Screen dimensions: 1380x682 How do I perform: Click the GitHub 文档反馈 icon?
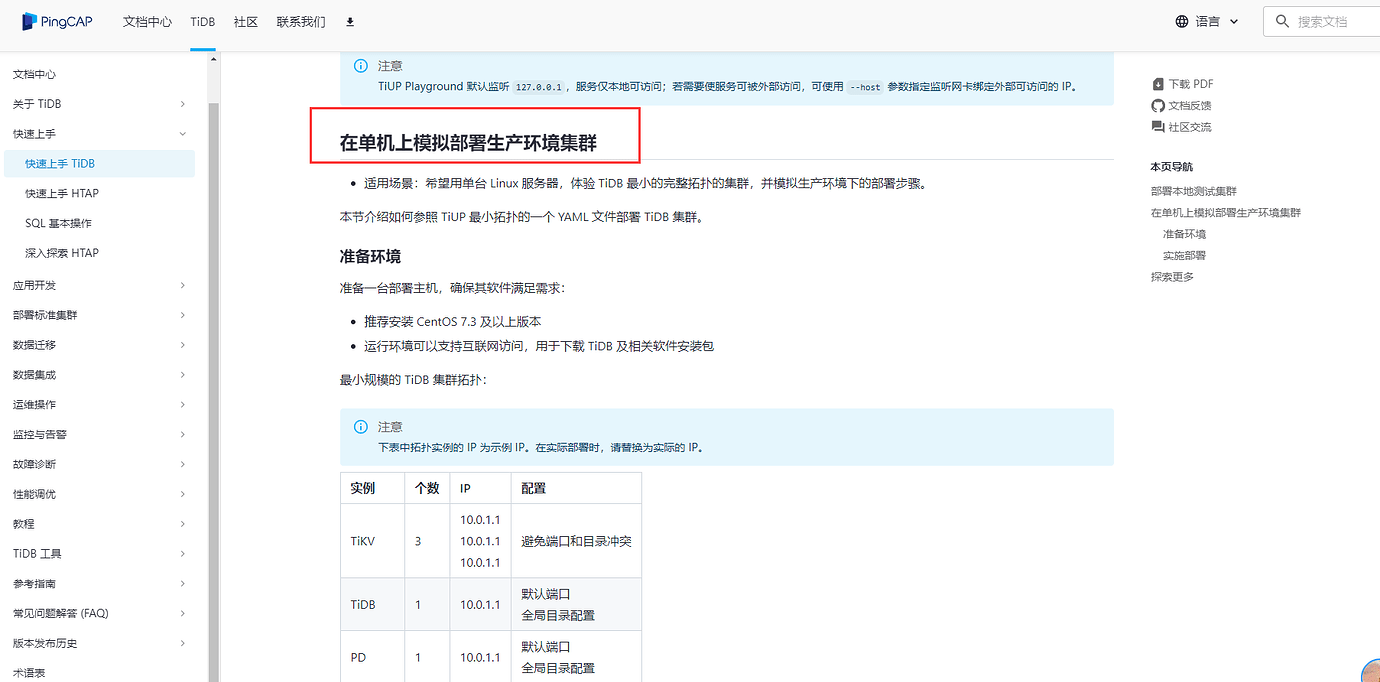[1158, 105]
